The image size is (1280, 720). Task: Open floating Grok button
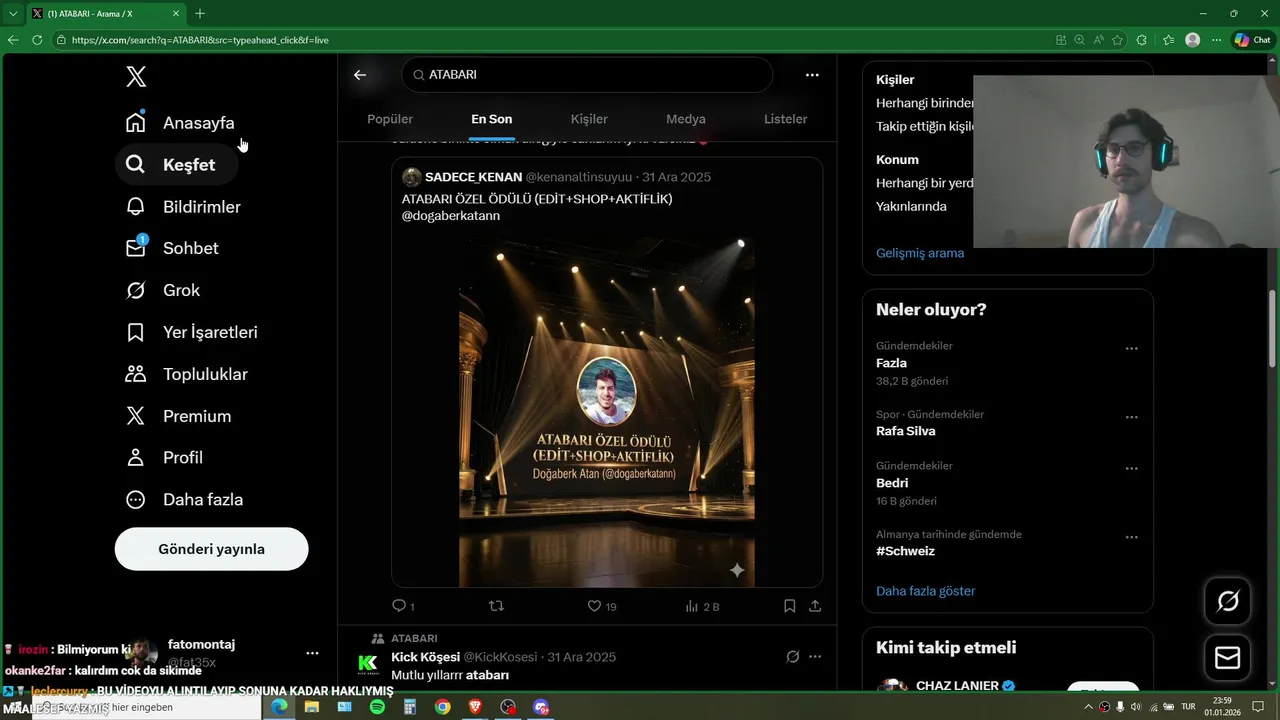click(x=1227, y=601)
